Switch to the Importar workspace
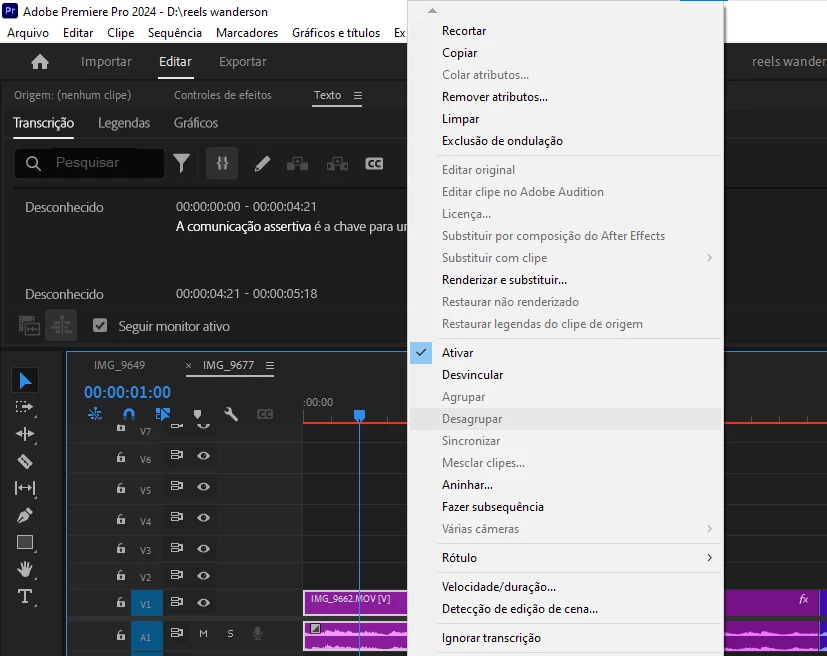The height and width of the screenshot is (656, 827). pyautogui.click(x=106, y=62)
